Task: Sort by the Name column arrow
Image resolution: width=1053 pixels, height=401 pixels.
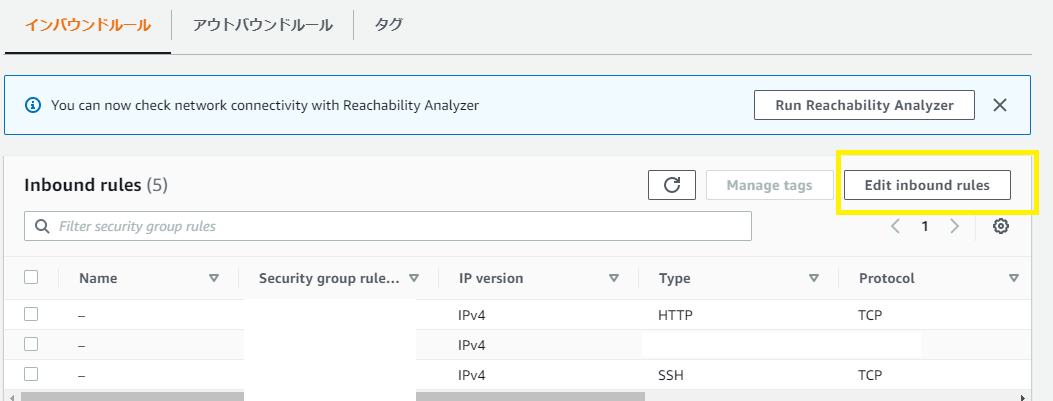Action: coord(213,279)
